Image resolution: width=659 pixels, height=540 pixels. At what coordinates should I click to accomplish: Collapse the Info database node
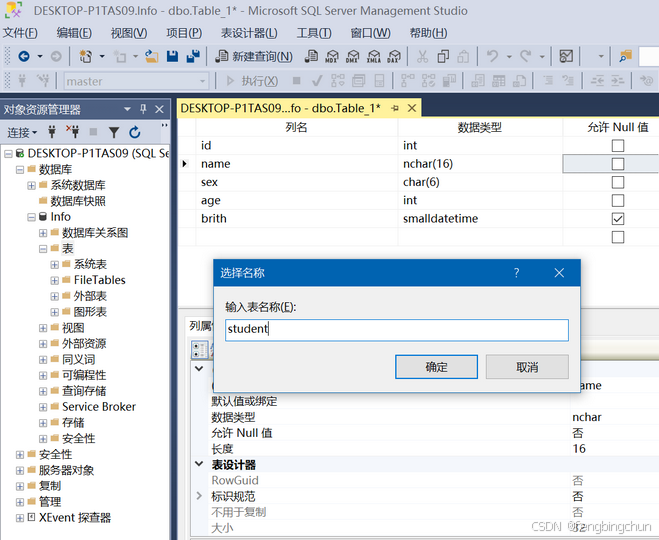click(x=31, y=217)
